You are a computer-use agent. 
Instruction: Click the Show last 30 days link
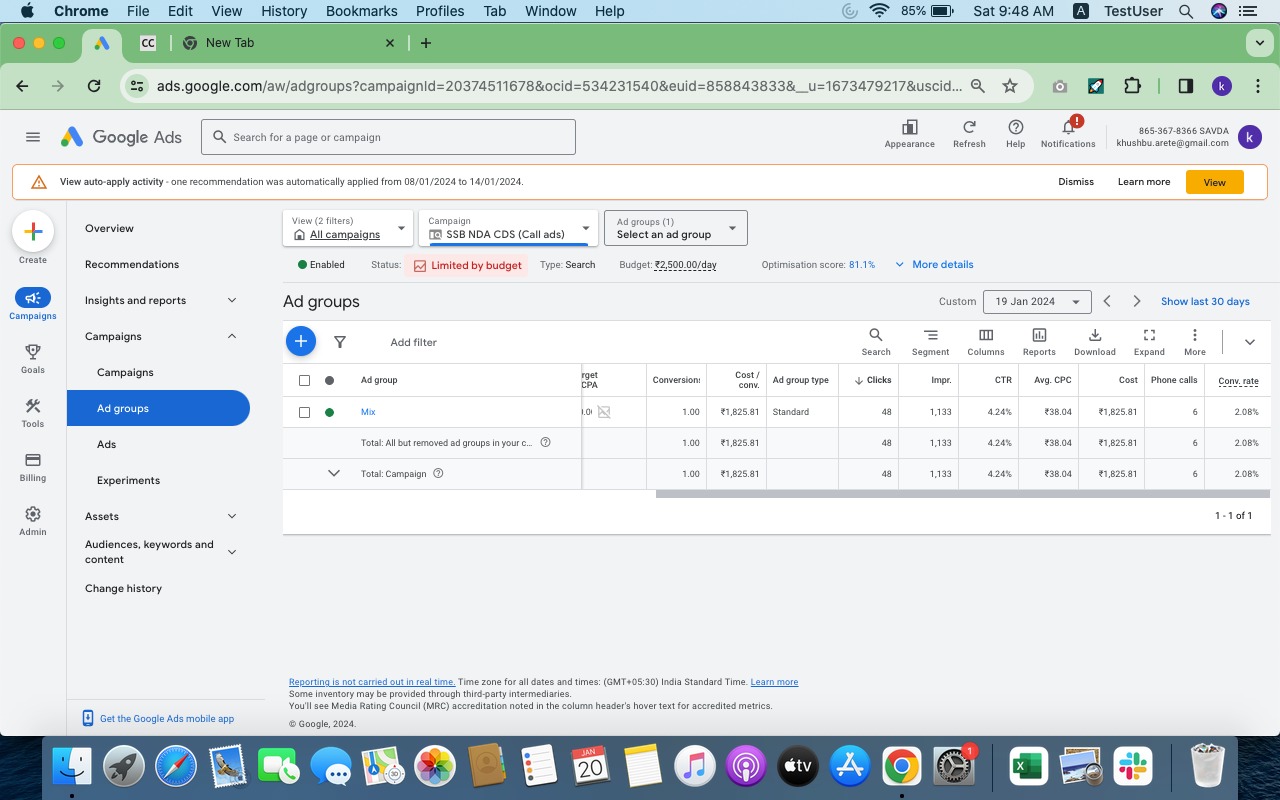1205,301
